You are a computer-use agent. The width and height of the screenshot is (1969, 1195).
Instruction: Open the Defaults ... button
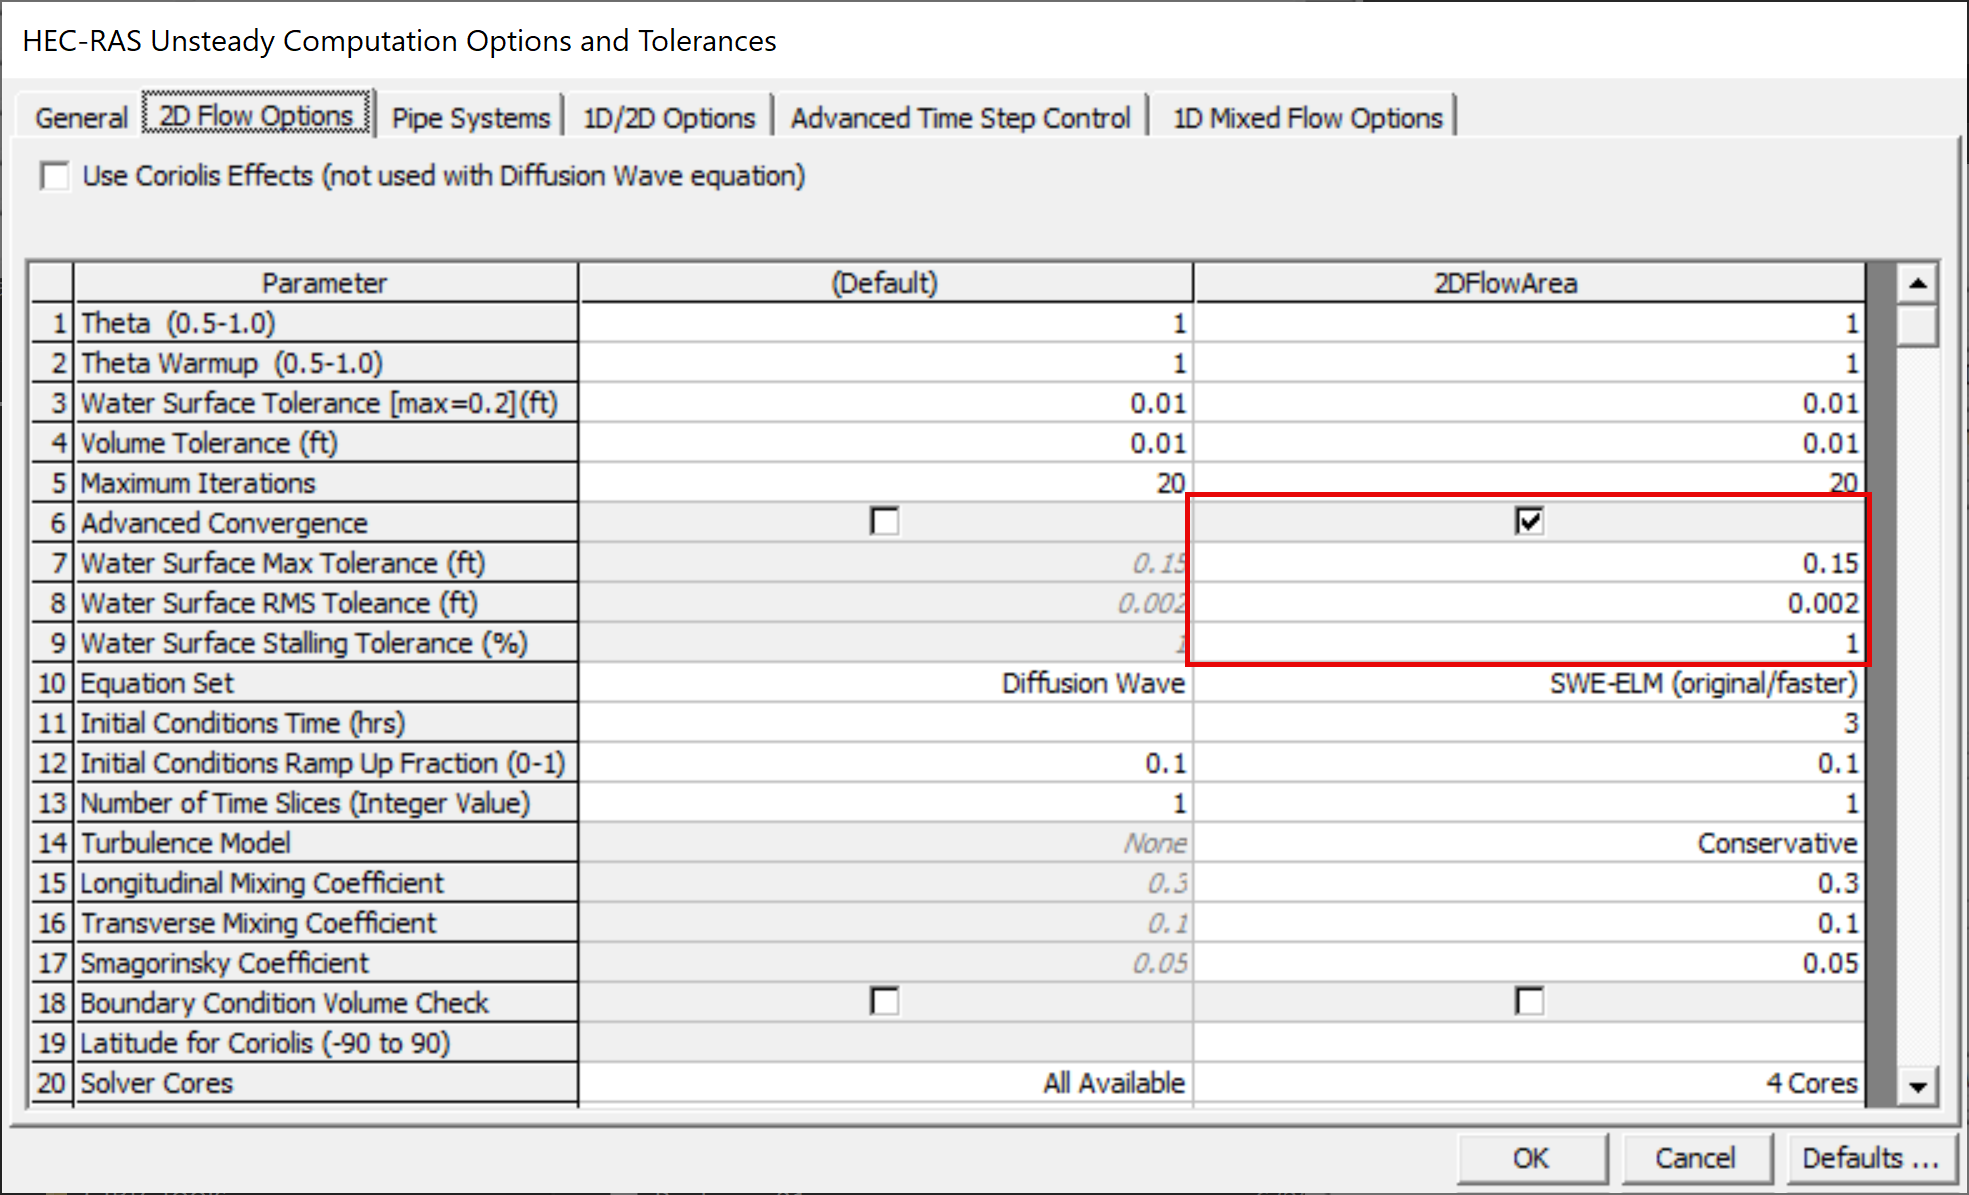pyautogui.click(x=1870, y=1158)
